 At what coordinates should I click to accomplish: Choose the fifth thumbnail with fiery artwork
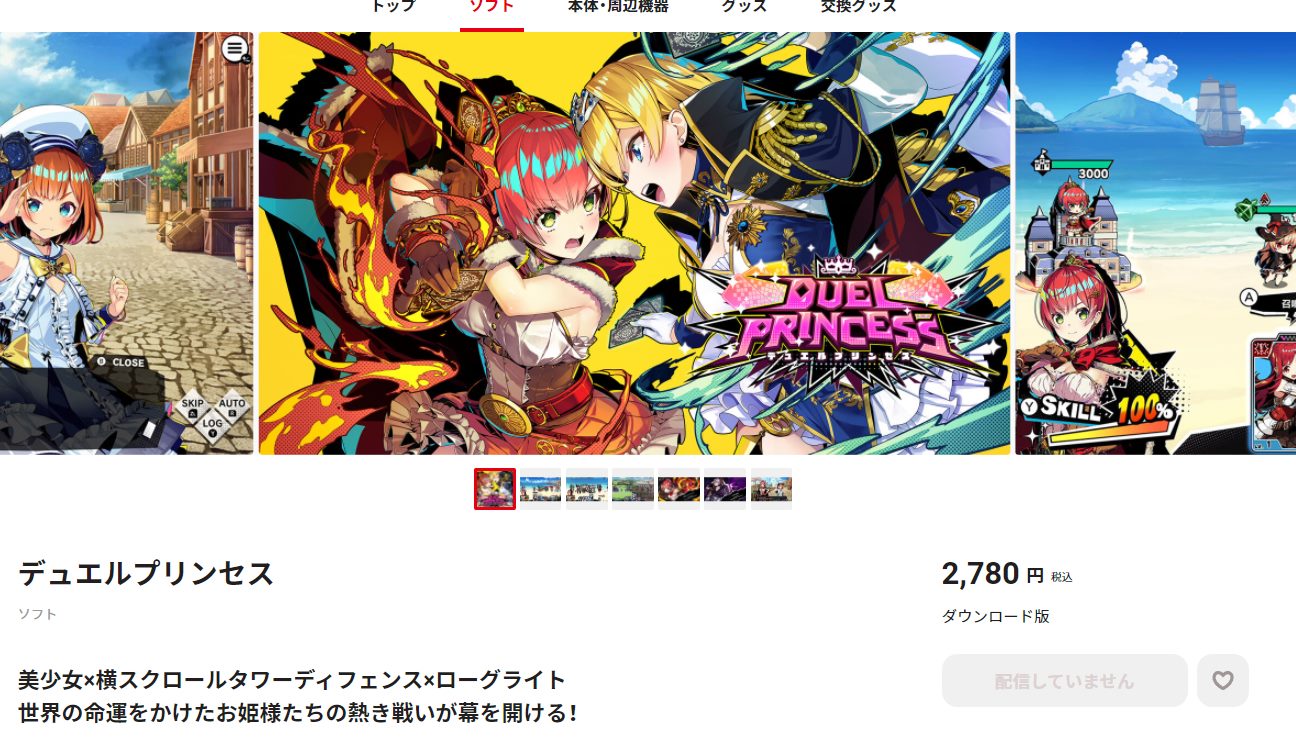(679, 489)
